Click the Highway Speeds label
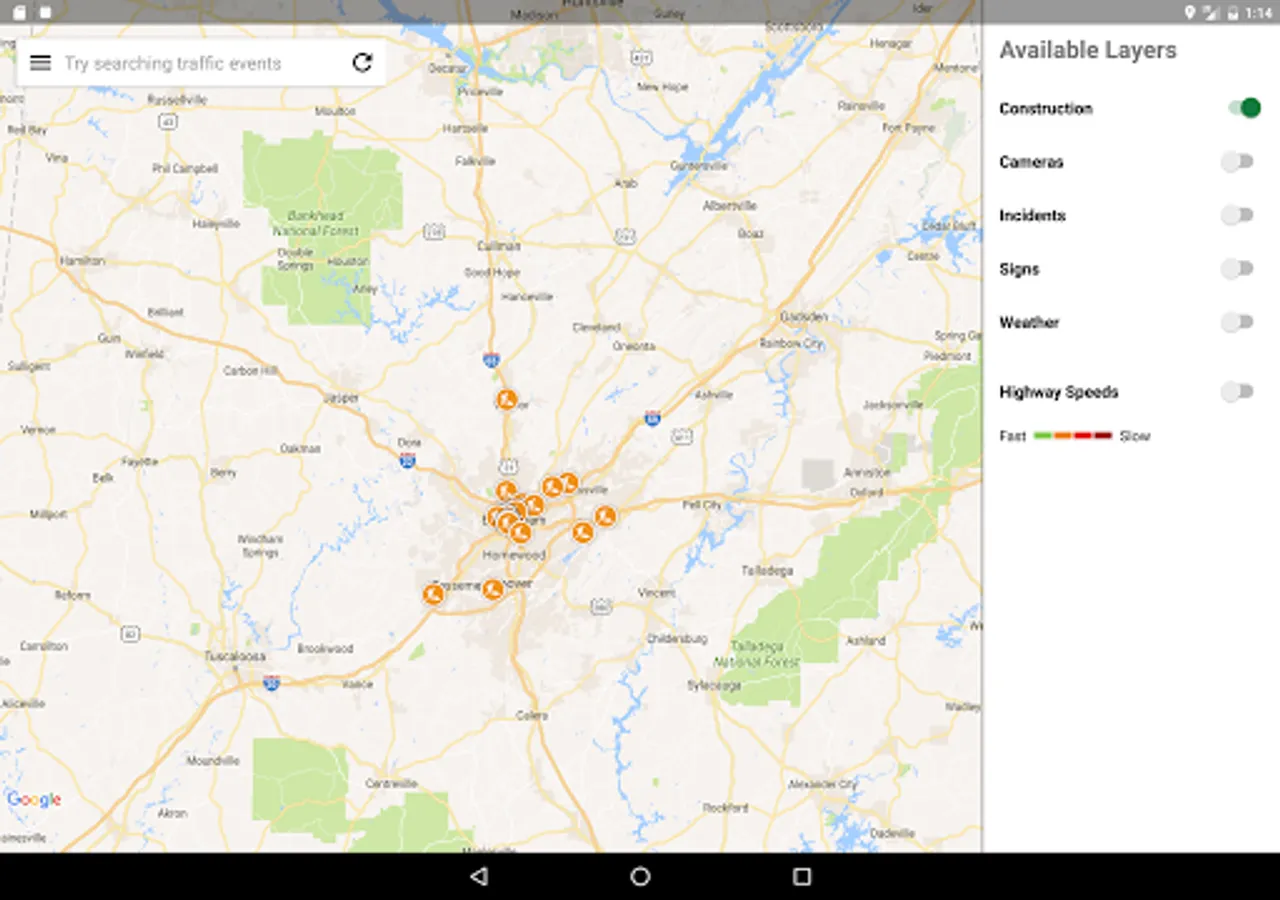Image resolution: width=1280 pixels, height=900 pixels. coord(1059,392)
